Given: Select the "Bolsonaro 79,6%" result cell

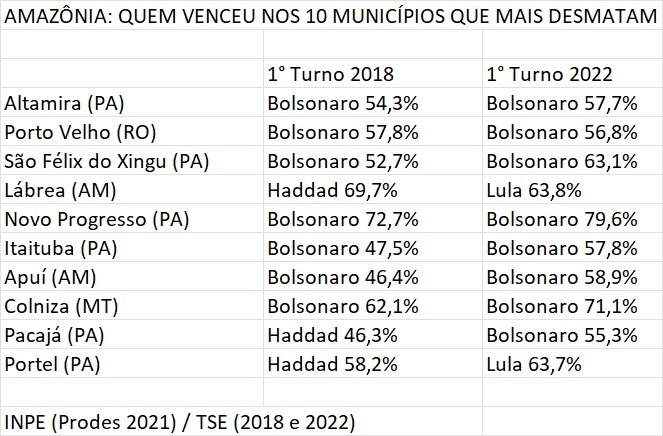Looking at the screenshot, I should click(562, 219).
